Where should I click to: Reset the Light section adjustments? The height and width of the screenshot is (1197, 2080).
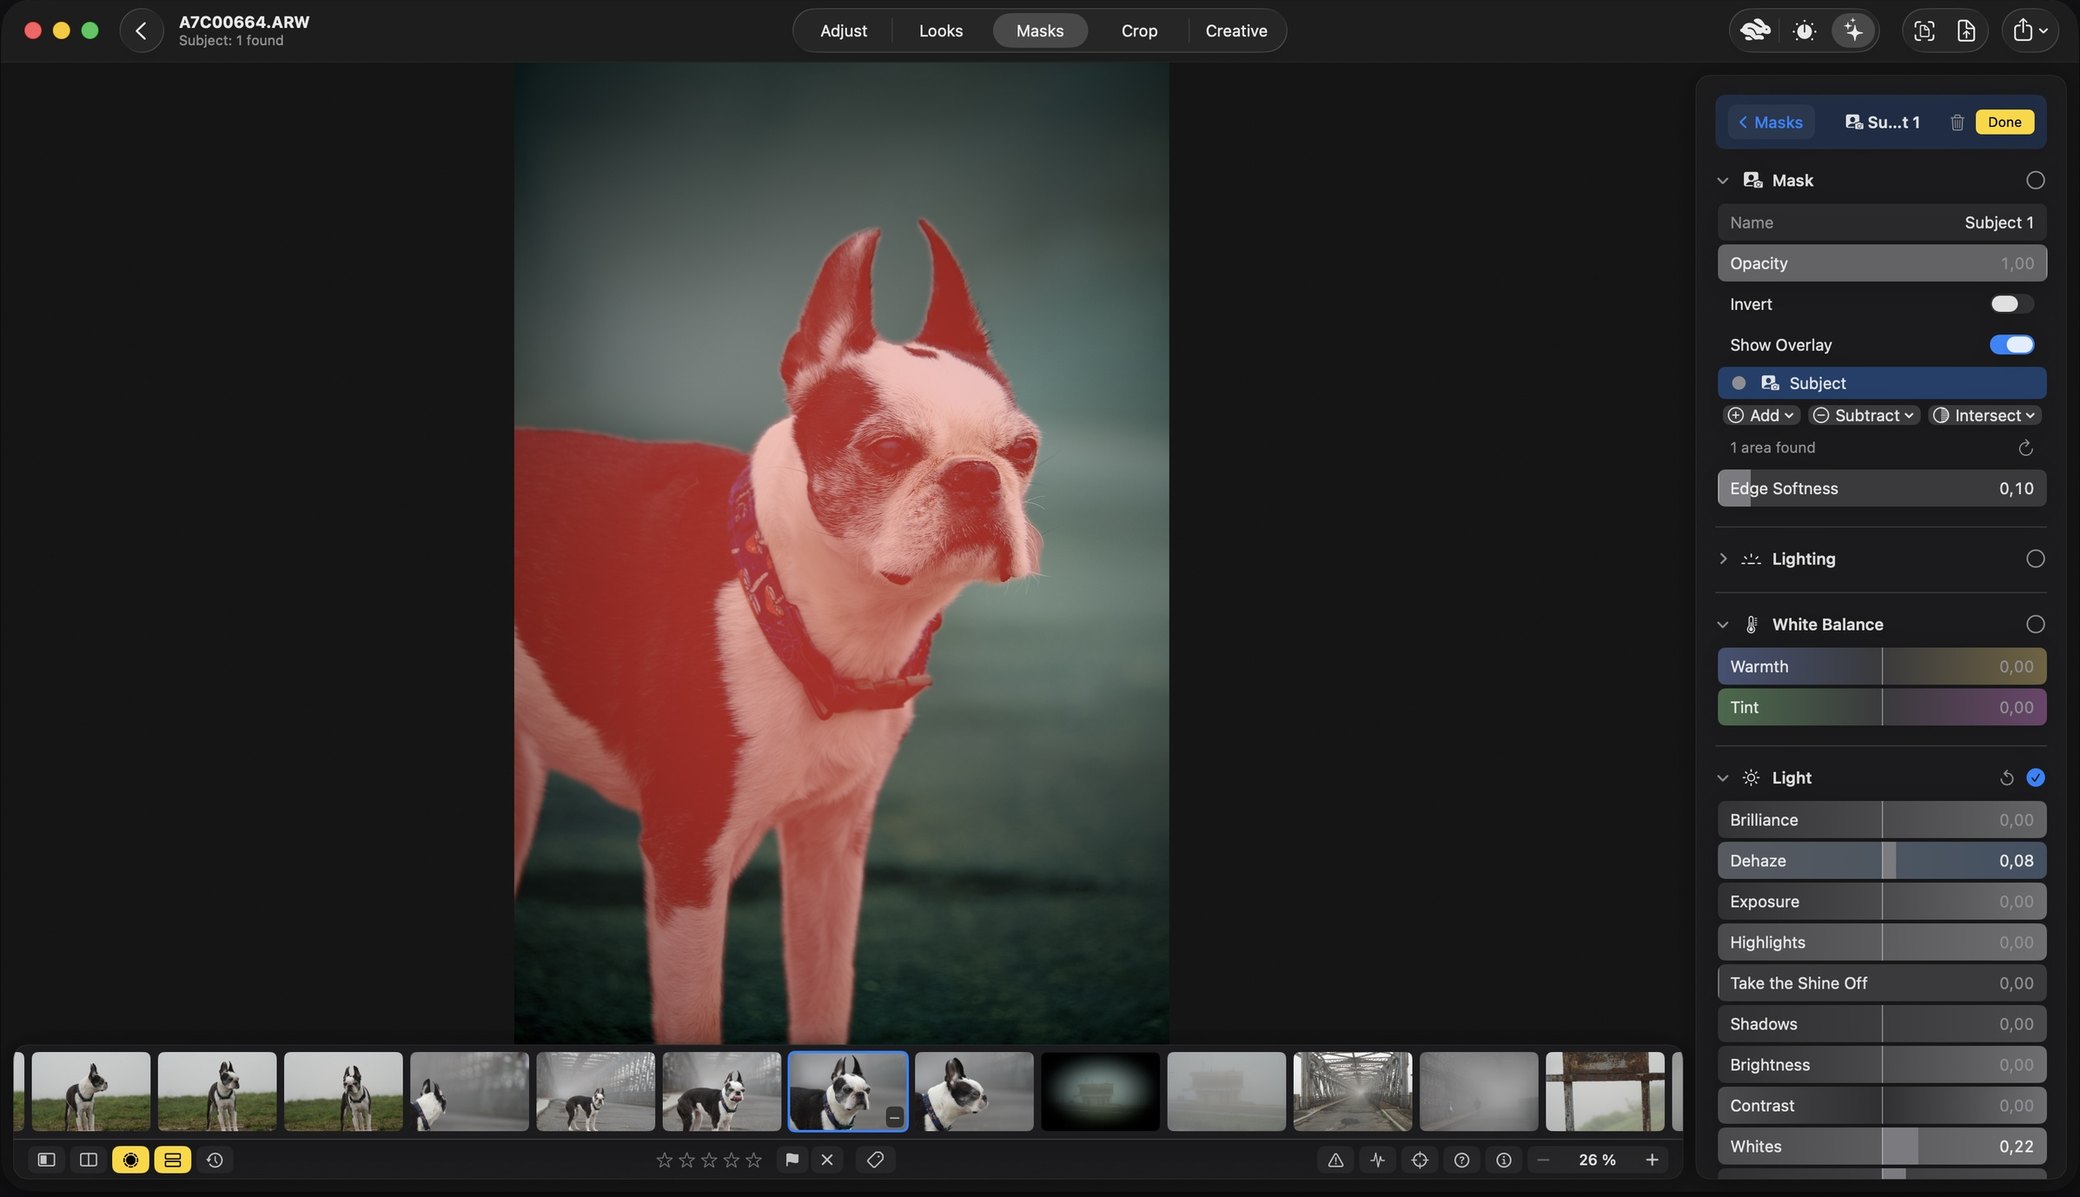click(x=2006, y=778)
